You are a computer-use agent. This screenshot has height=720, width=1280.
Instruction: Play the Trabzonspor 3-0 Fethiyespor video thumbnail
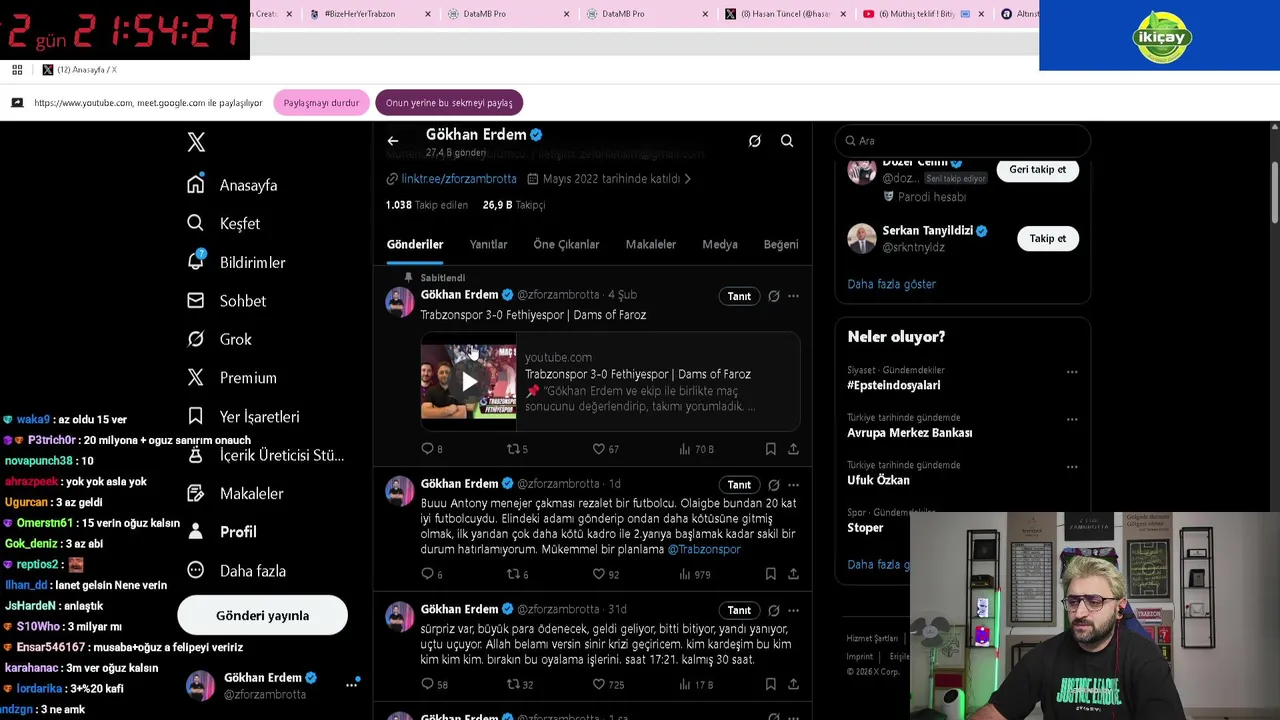(469, 381)
